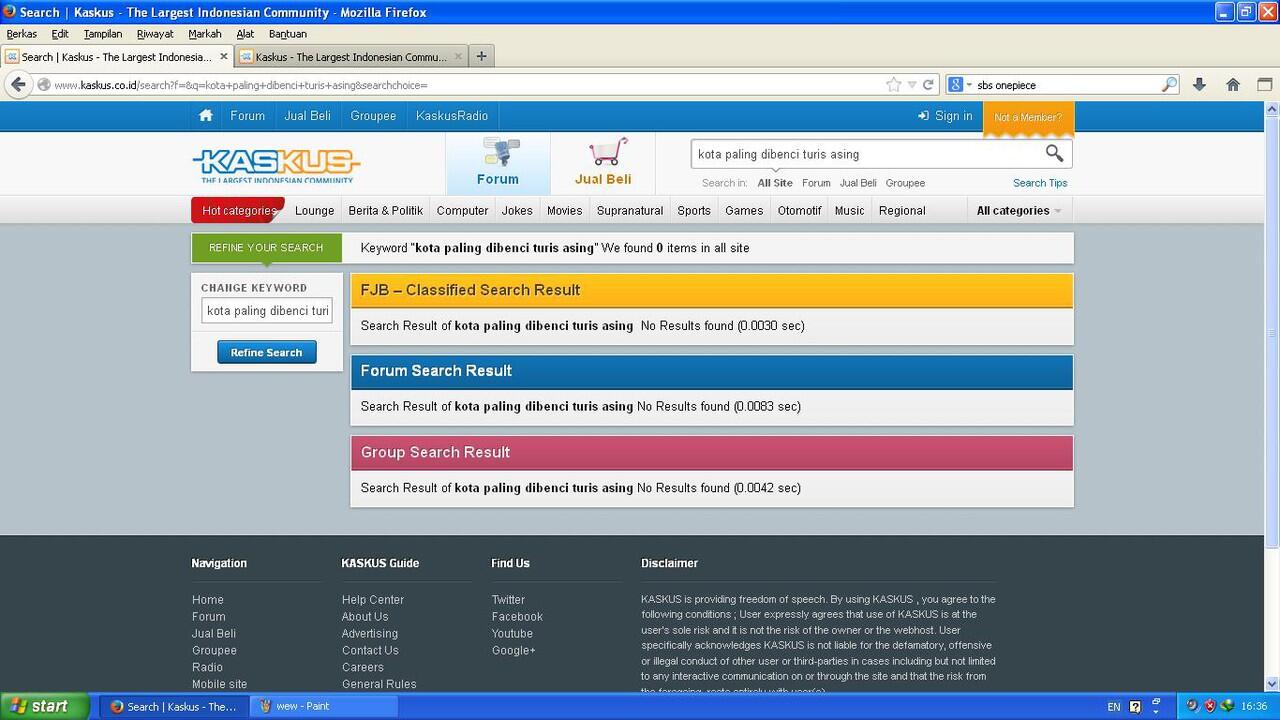Expand the All categories dropdown
The image size is (1280, 720).
click(1018, 211)
